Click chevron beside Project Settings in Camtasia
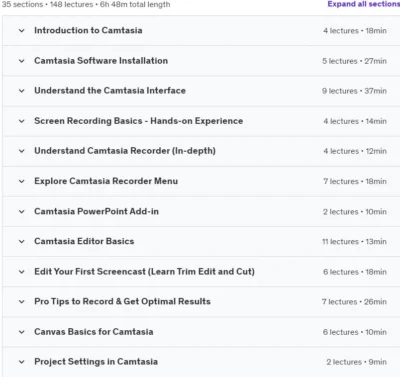 tap(22, 362)
